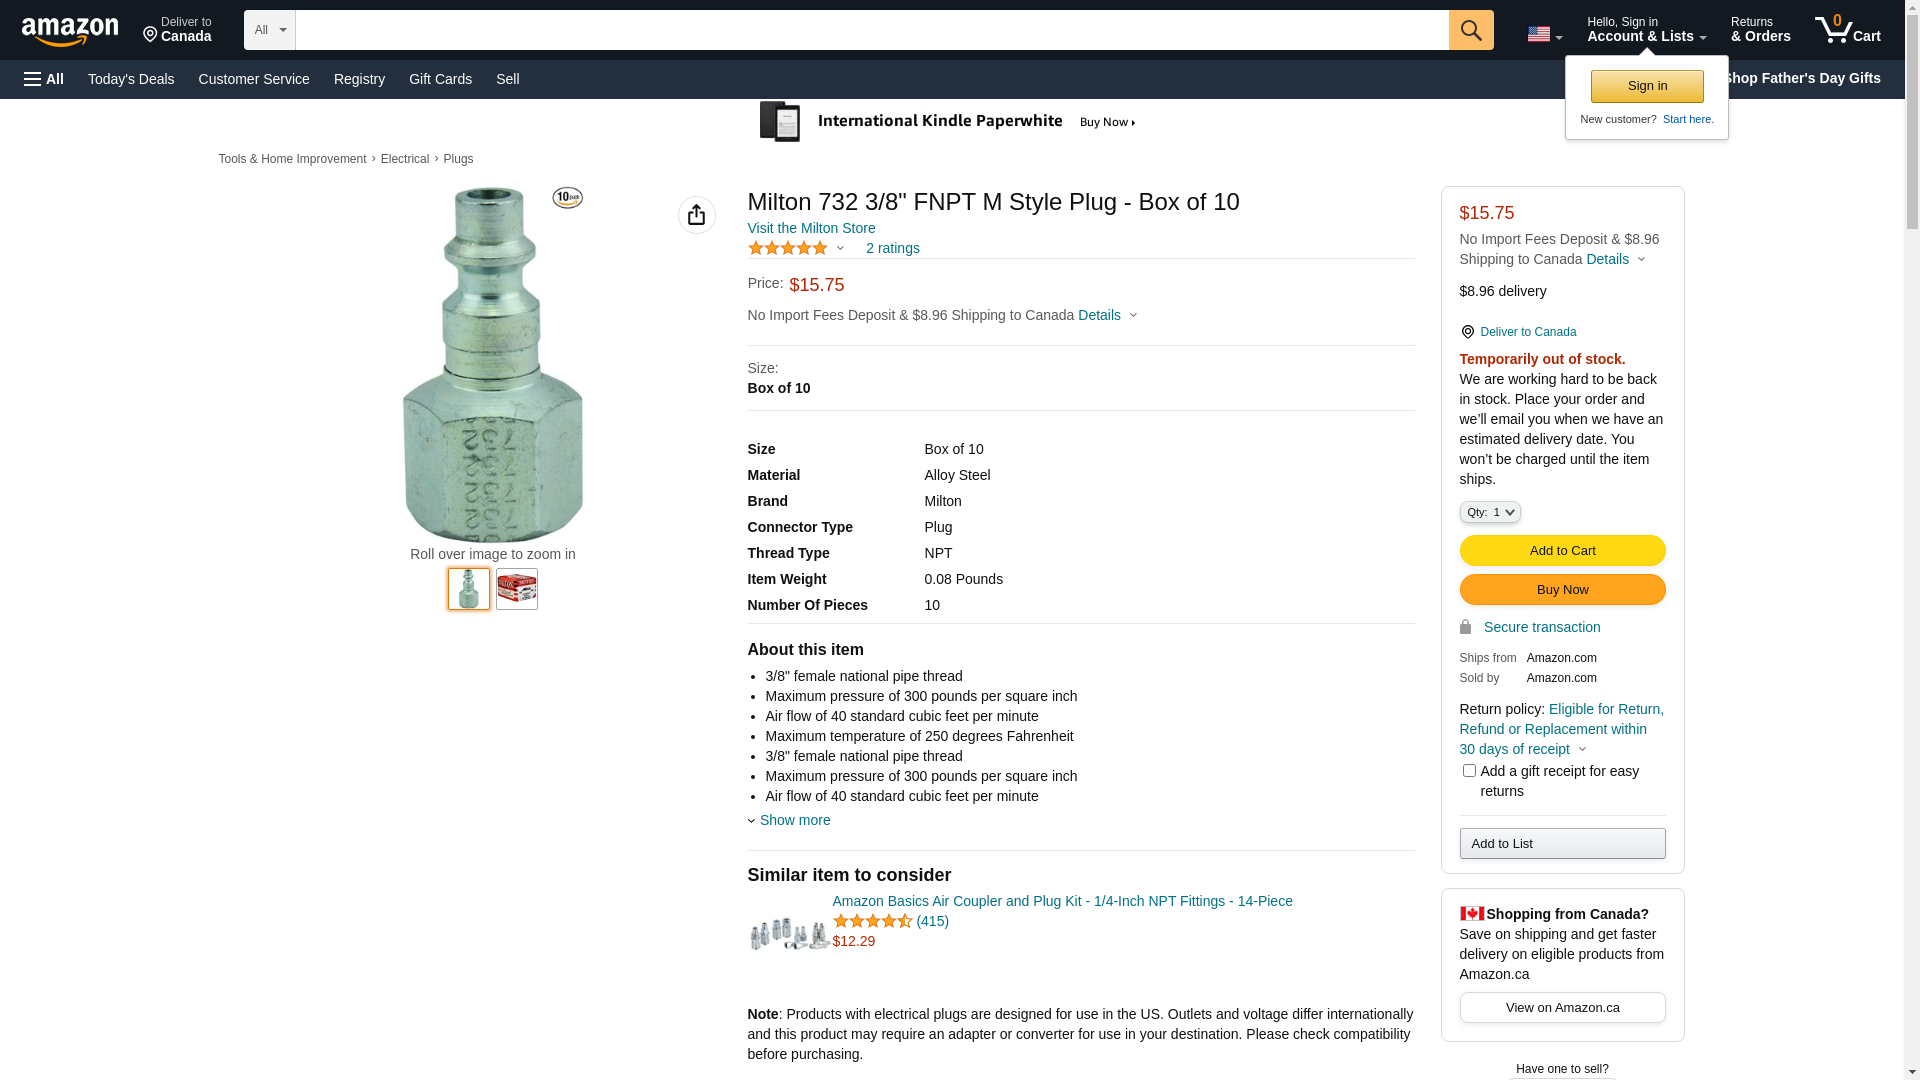
Task: Expand Show more under About this item
Action: tap(794, 820)
